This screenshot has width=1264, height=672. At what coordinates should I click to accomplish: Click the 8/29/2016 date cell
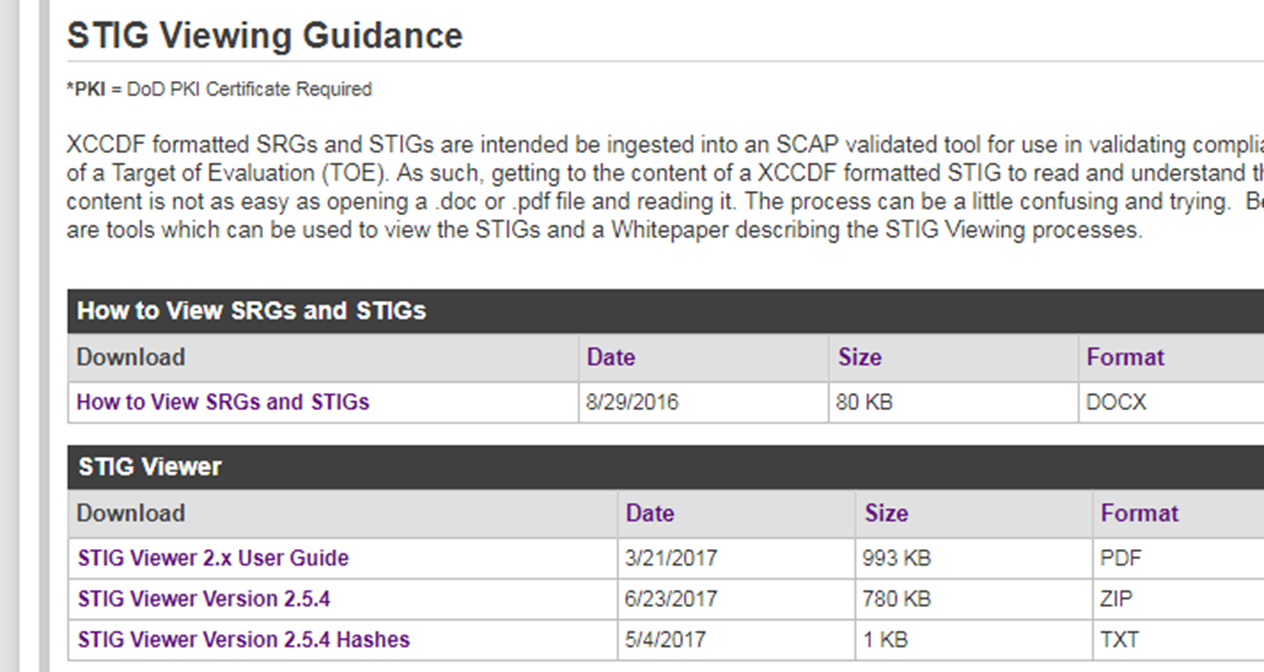pos(632,402)
